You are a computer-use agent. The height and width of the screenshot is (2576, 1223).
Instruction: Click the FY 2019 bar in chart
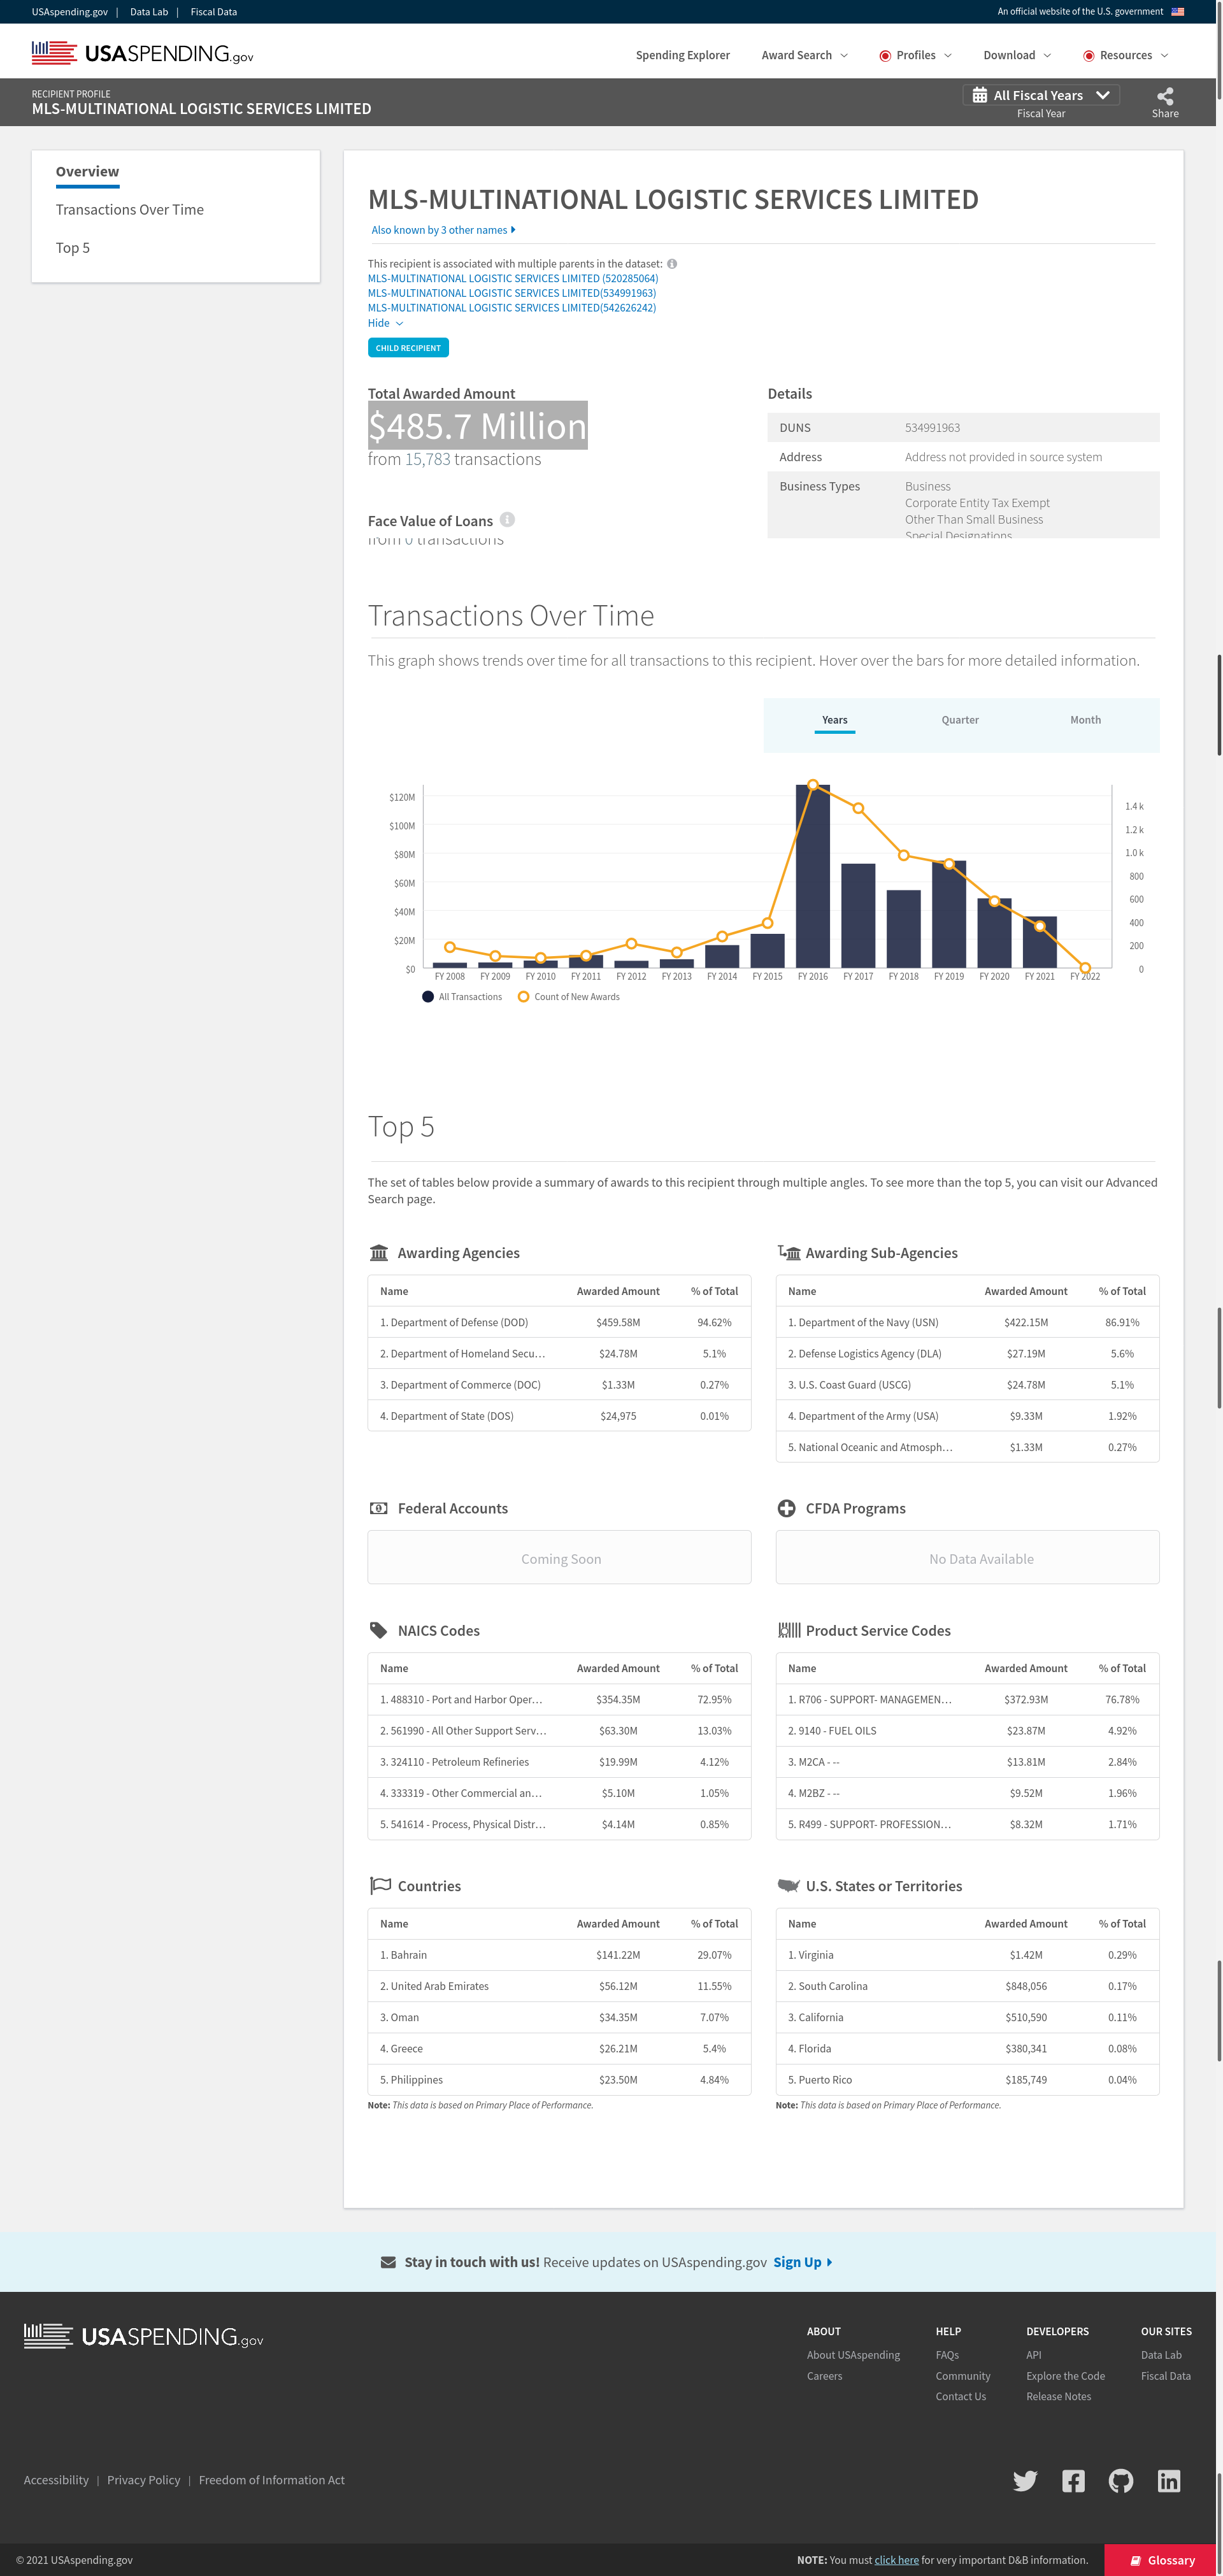tap(949, 913)
